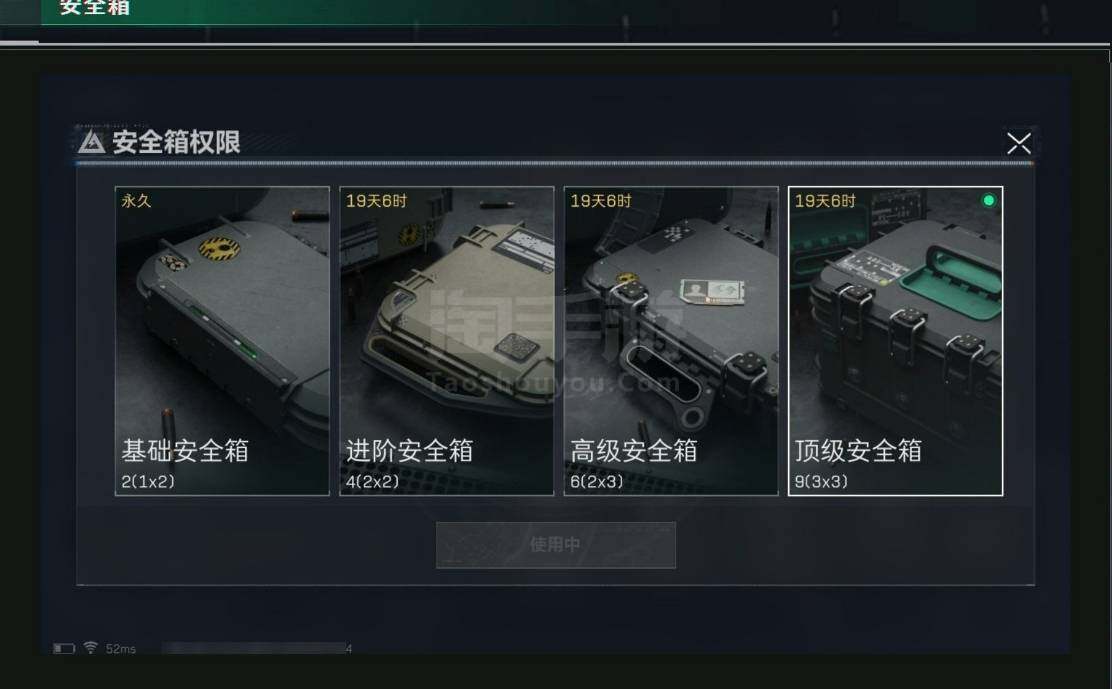Select the 基础安全箱 card
This screenshot has height=689, width=1112.
point(222,341)
